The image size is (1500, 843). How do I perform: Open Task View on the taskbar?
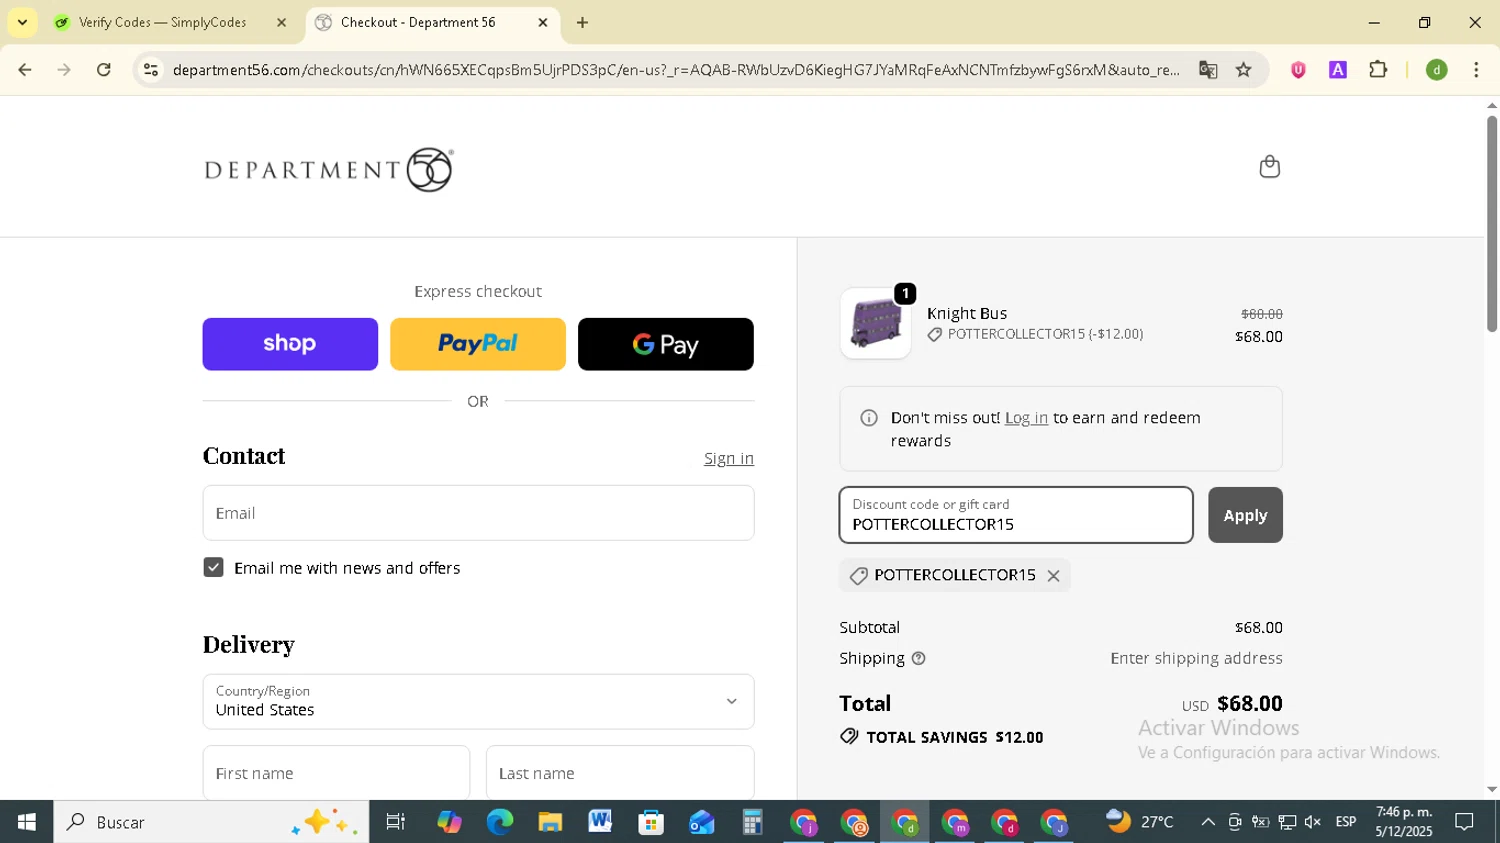tap(395, 822)
